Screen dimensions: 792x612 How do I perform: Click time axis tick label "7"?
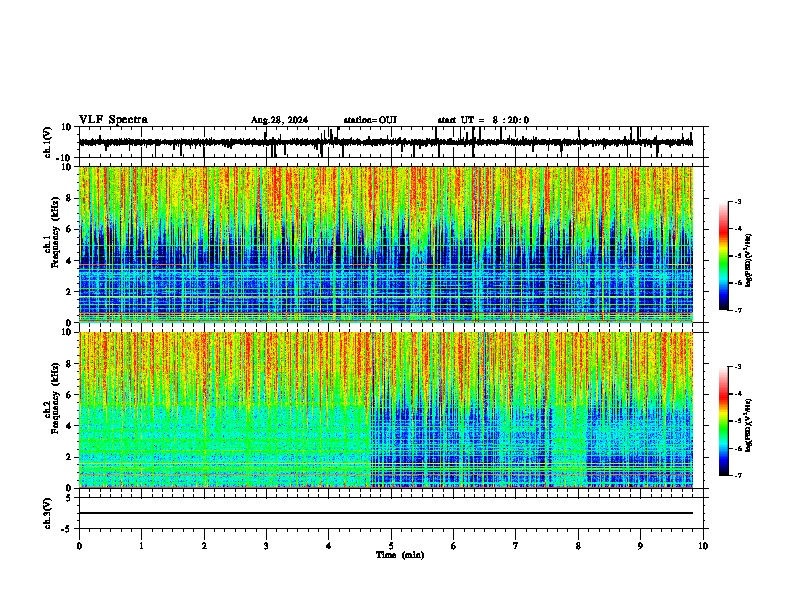516,546
